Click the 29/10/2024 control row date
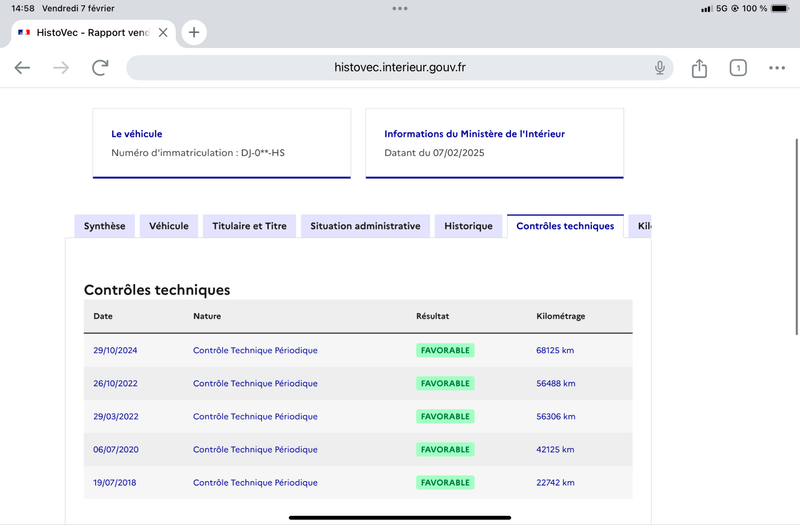Screen dimensions: 800x525 tap(115, 351)
